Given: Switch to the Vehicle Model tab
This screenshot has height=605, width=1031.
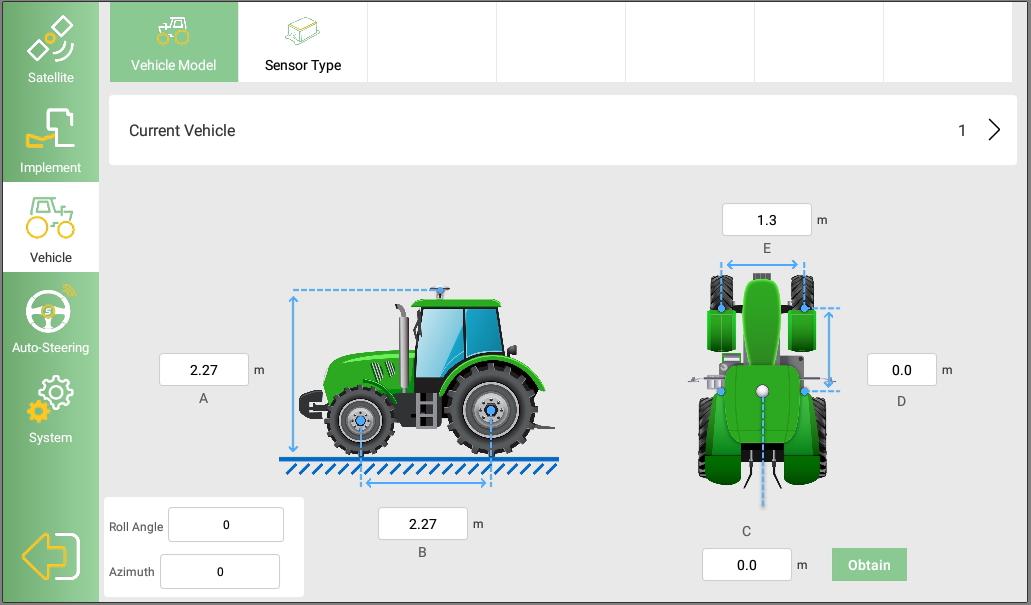Looking at the screenshot, I should tap(174, 42).
